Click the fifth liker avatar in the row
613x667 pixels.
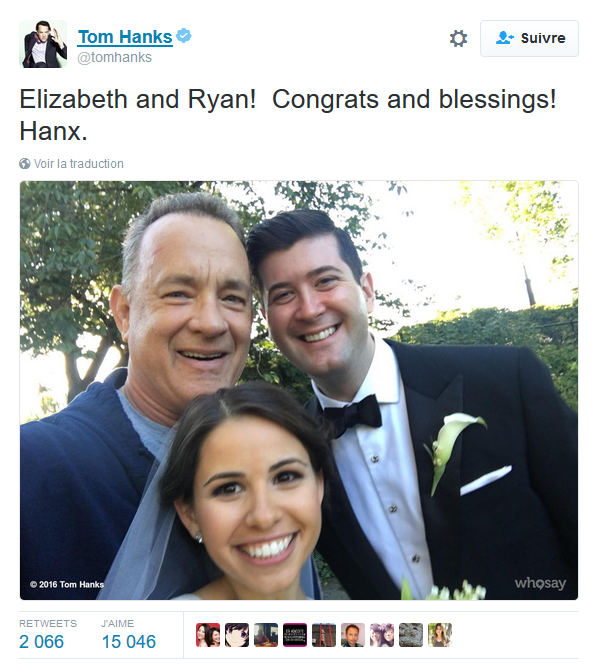[x=324, y=635]
